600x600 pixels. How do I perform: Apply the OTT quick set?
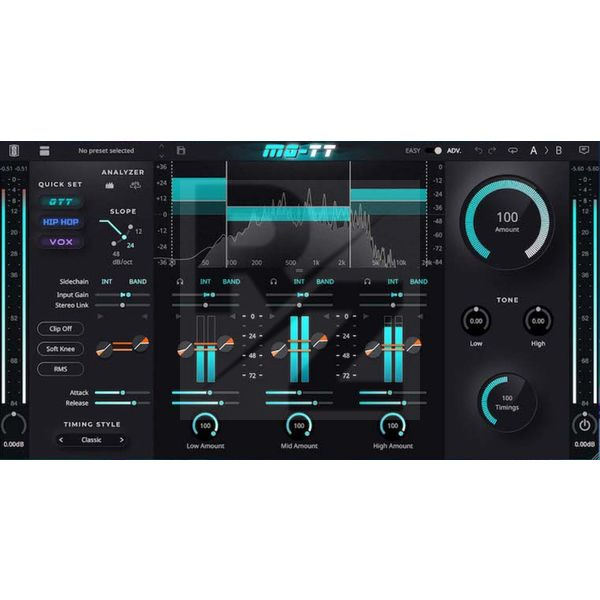click(x=60, y=202)
